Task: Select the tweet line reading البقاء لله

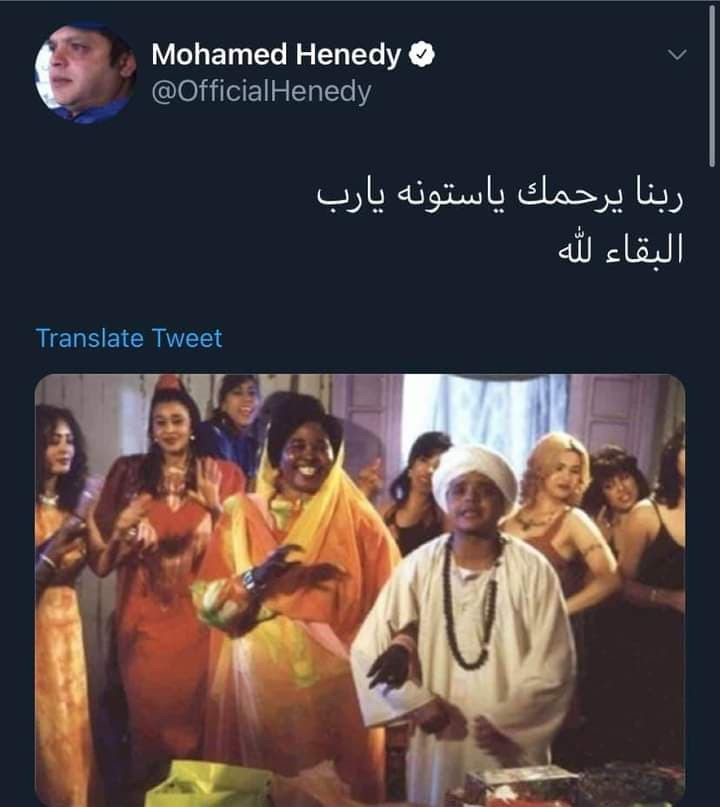Action: click(621, 249)
